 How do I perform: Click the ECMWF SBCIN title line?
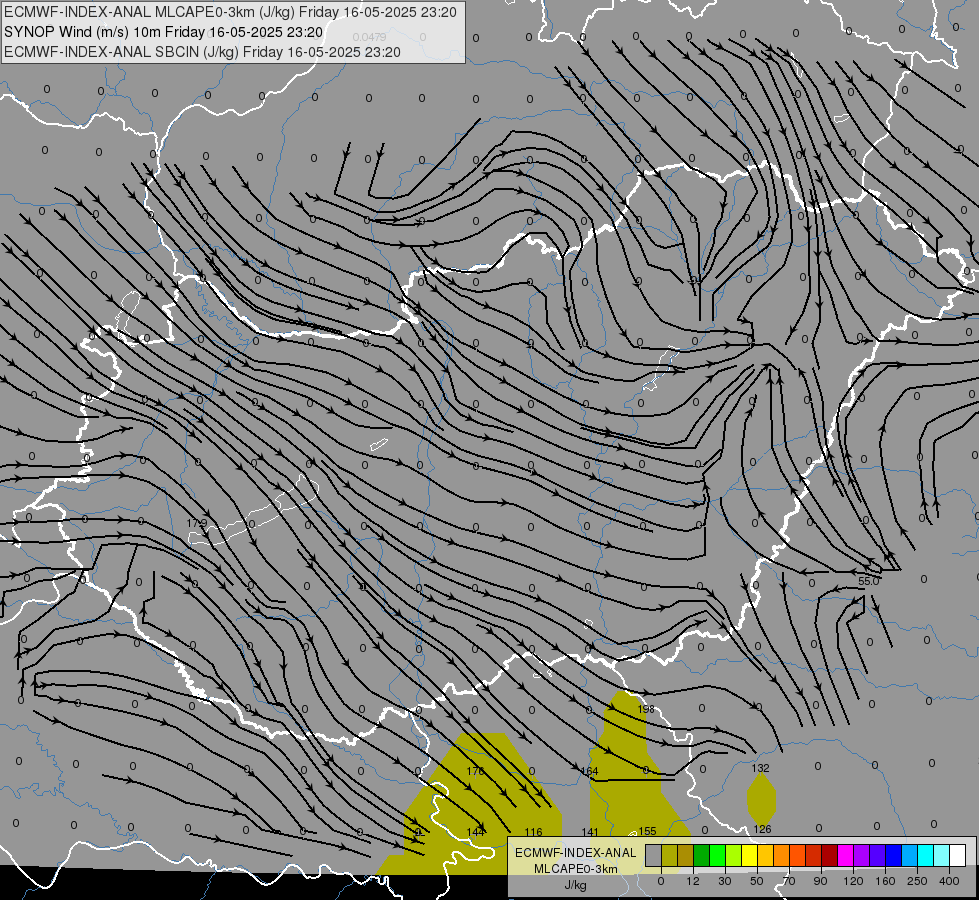coord(202,52)
